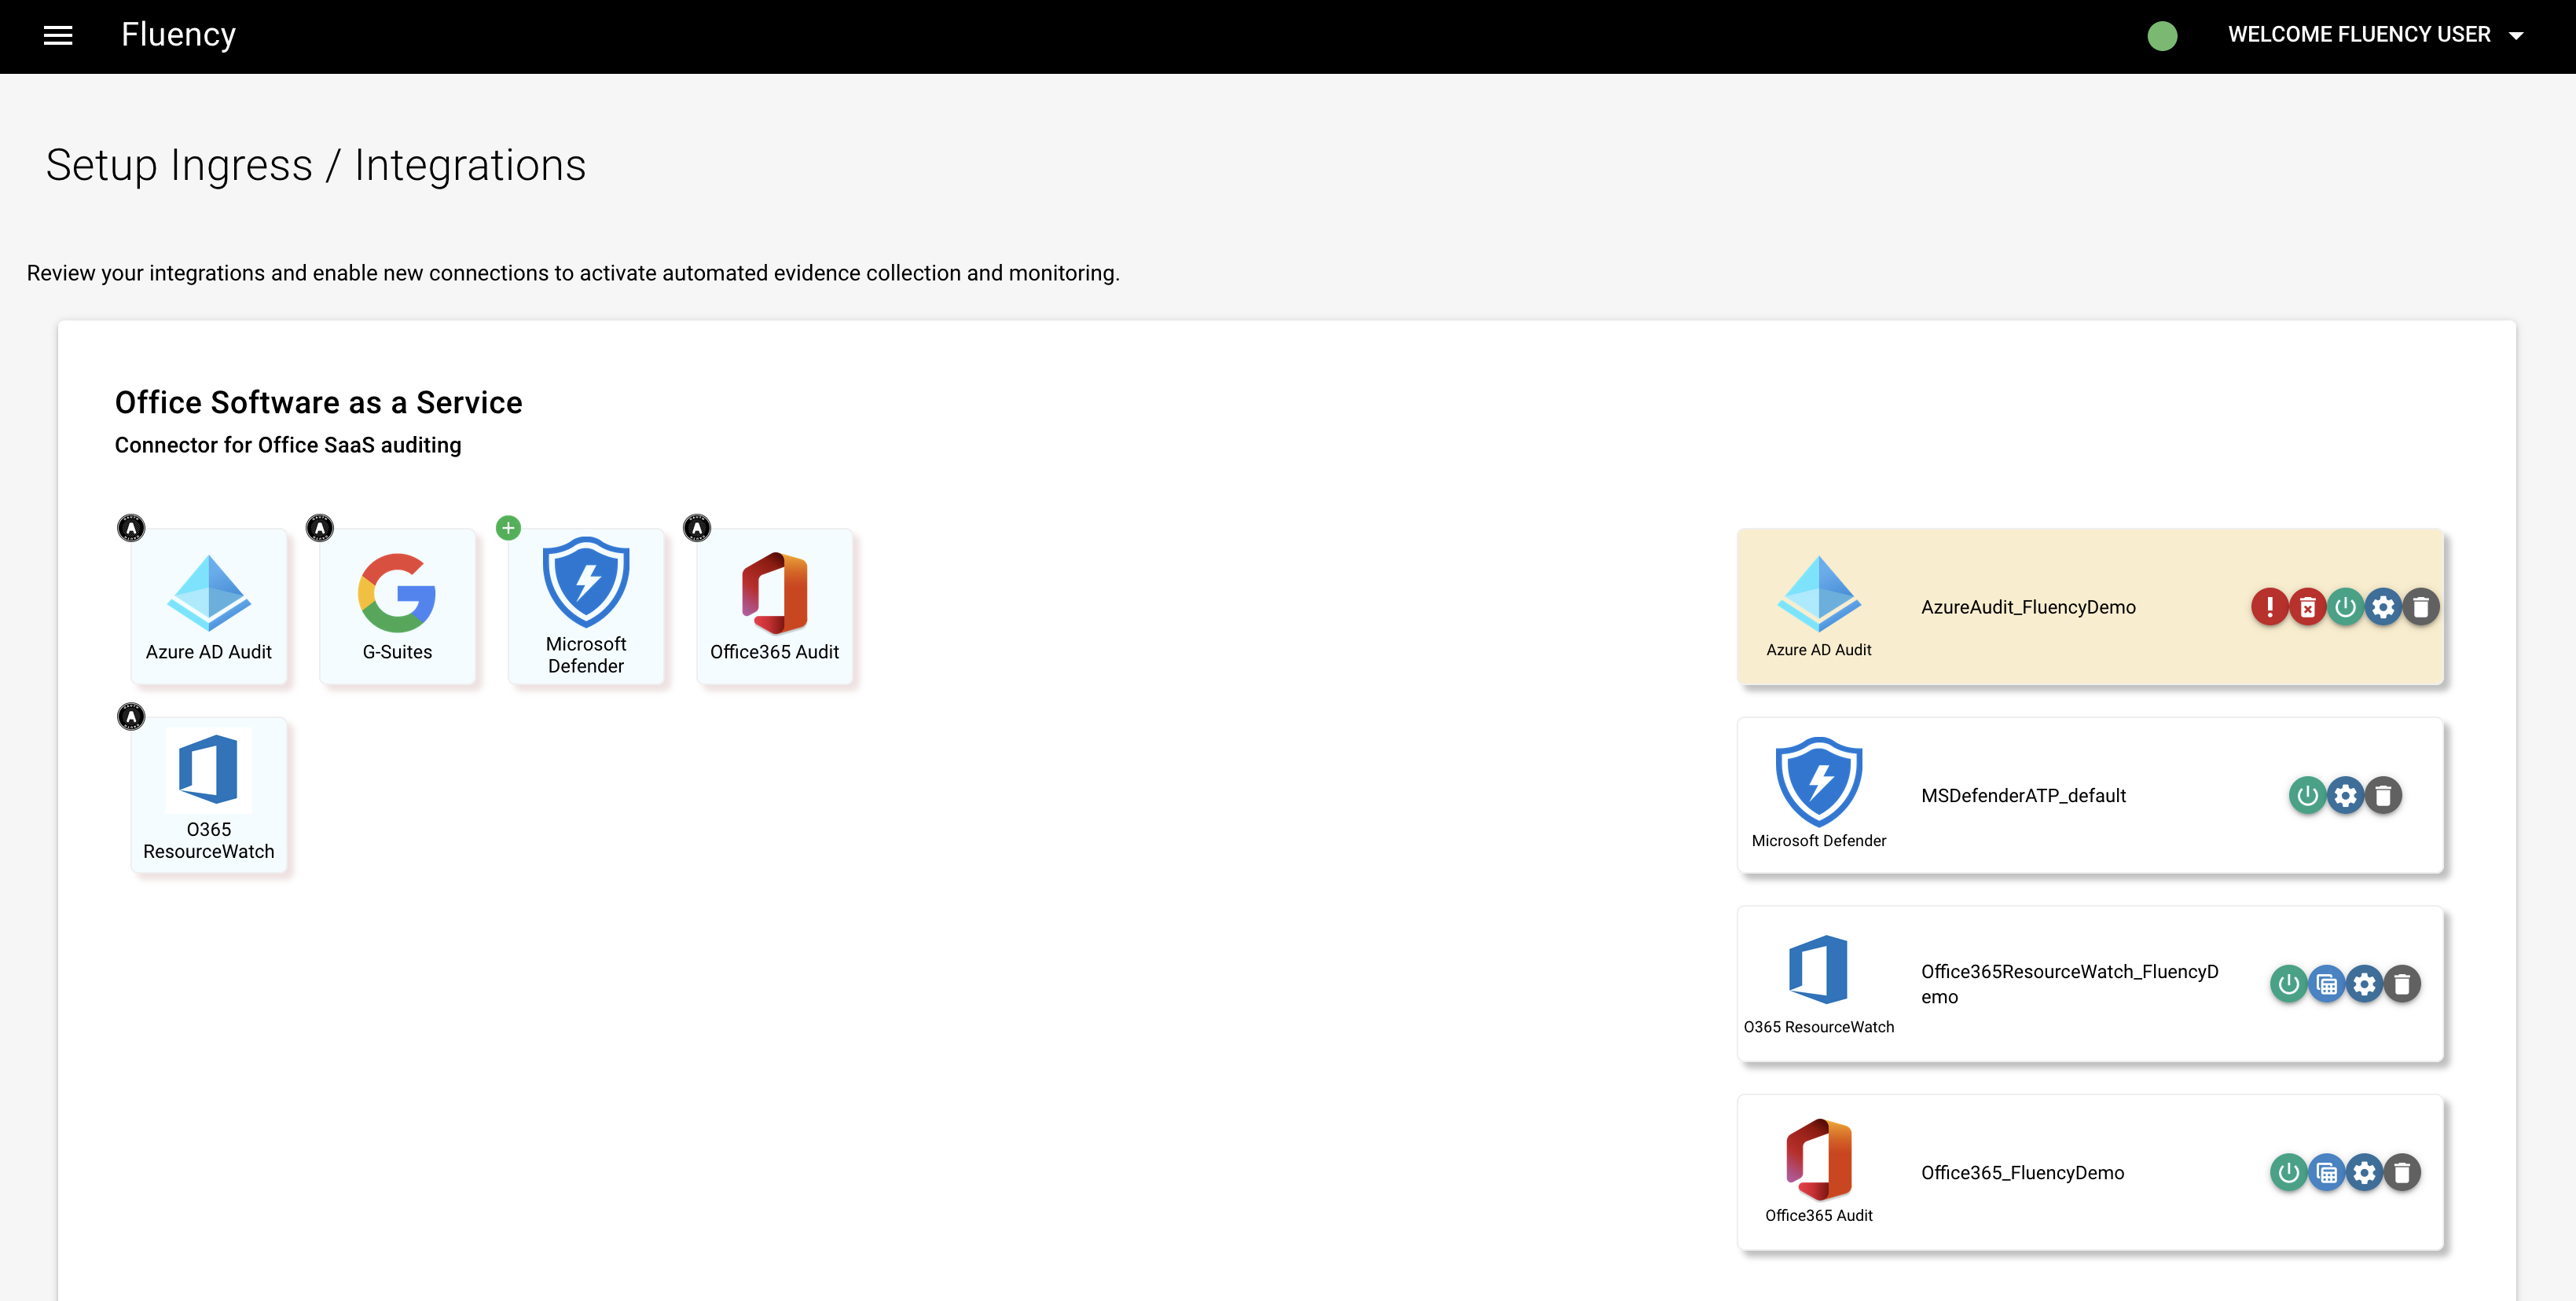
Task: Select the Azure AD Audit connector tile
Action: [x=209, y=606]
